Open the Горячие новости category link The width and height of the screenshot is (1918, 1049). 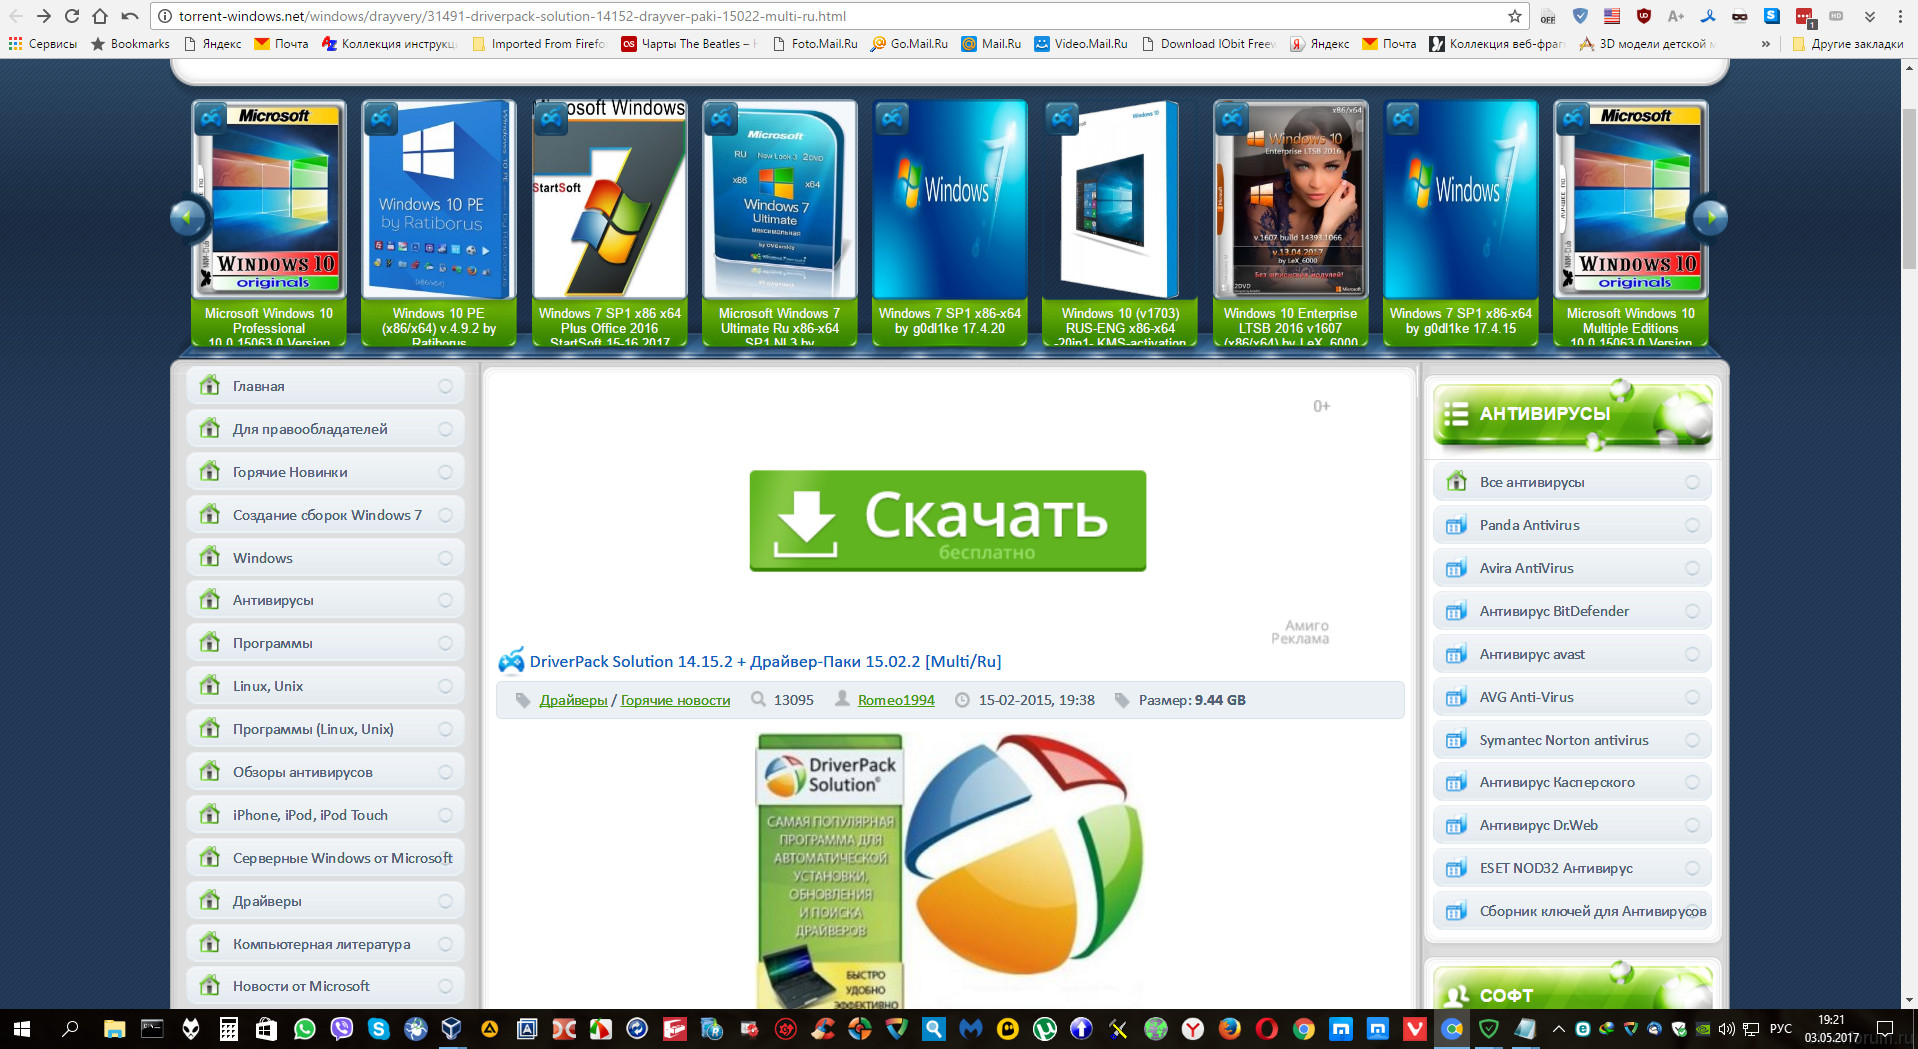675,700
